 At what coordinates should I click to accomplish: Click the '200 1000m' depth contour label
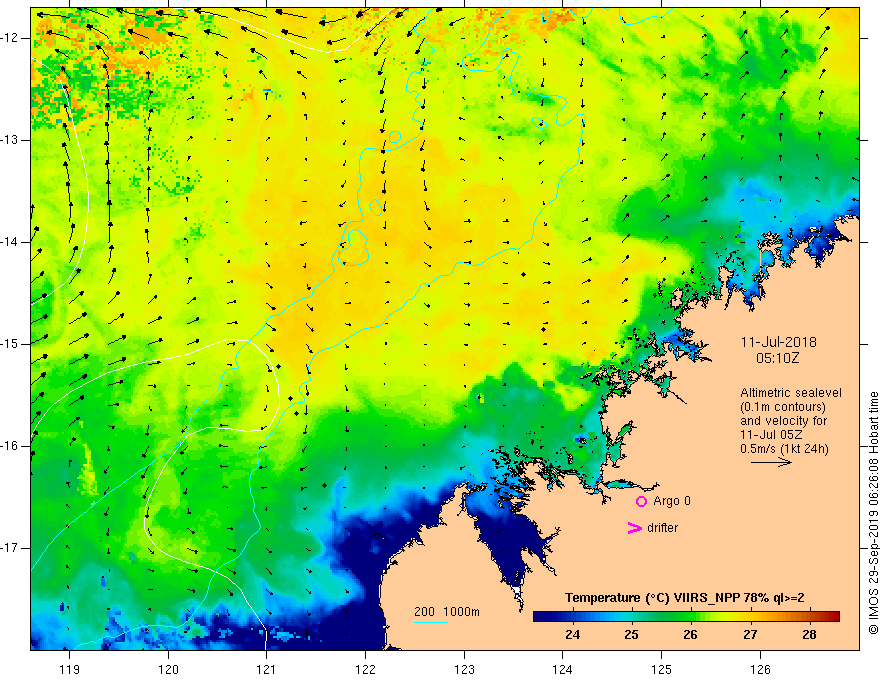point(447,612)
